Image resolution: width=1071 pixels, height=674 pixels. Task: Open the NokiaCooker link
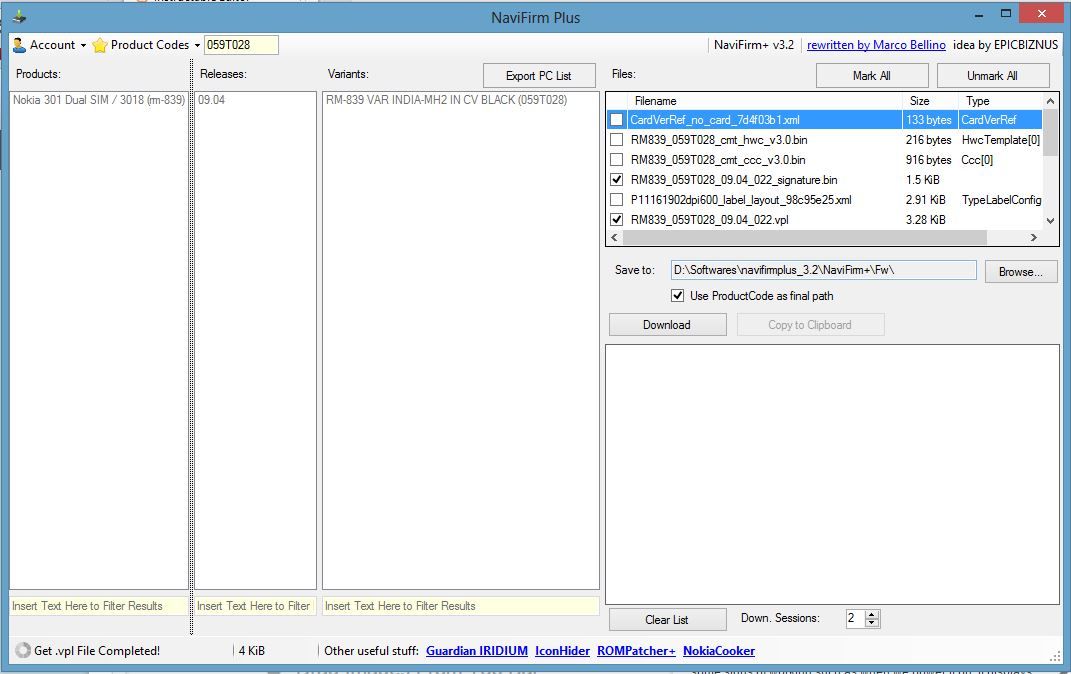point(719,651)
